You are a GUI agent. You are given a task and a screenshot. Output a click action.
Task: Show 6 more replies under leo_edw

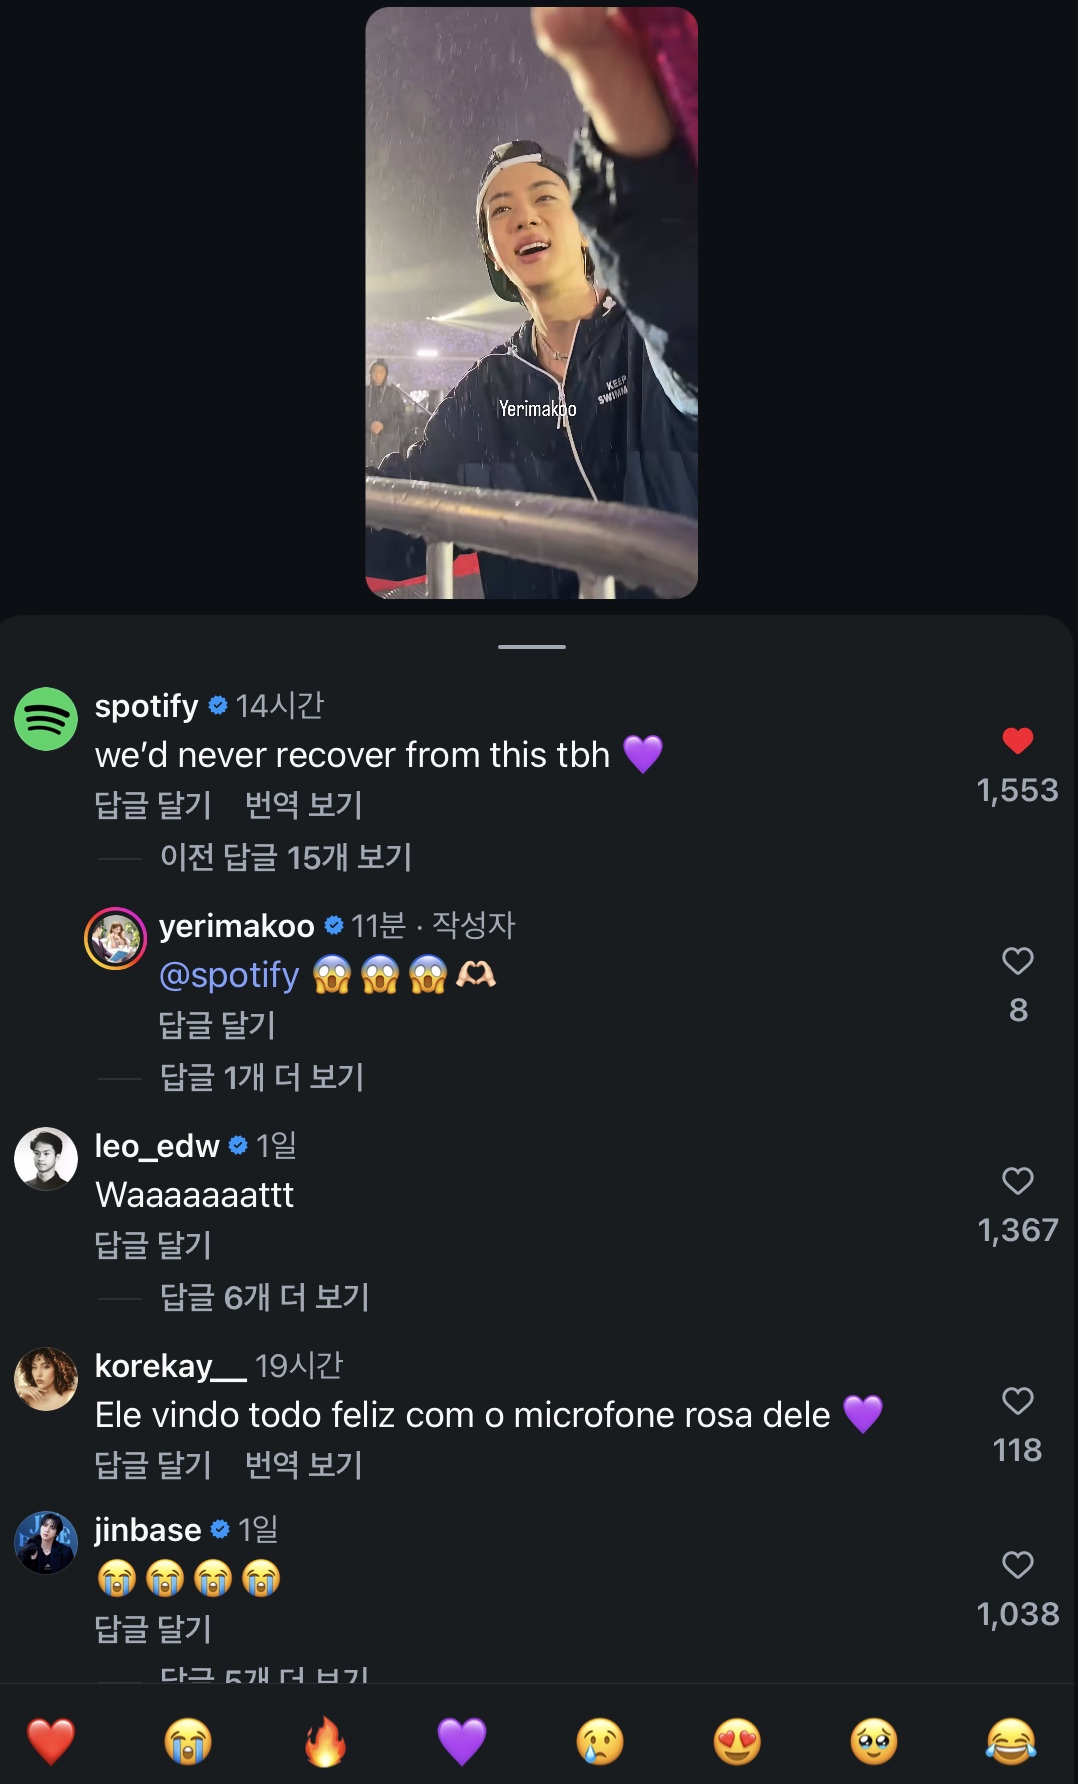(x=265, y=1297)
